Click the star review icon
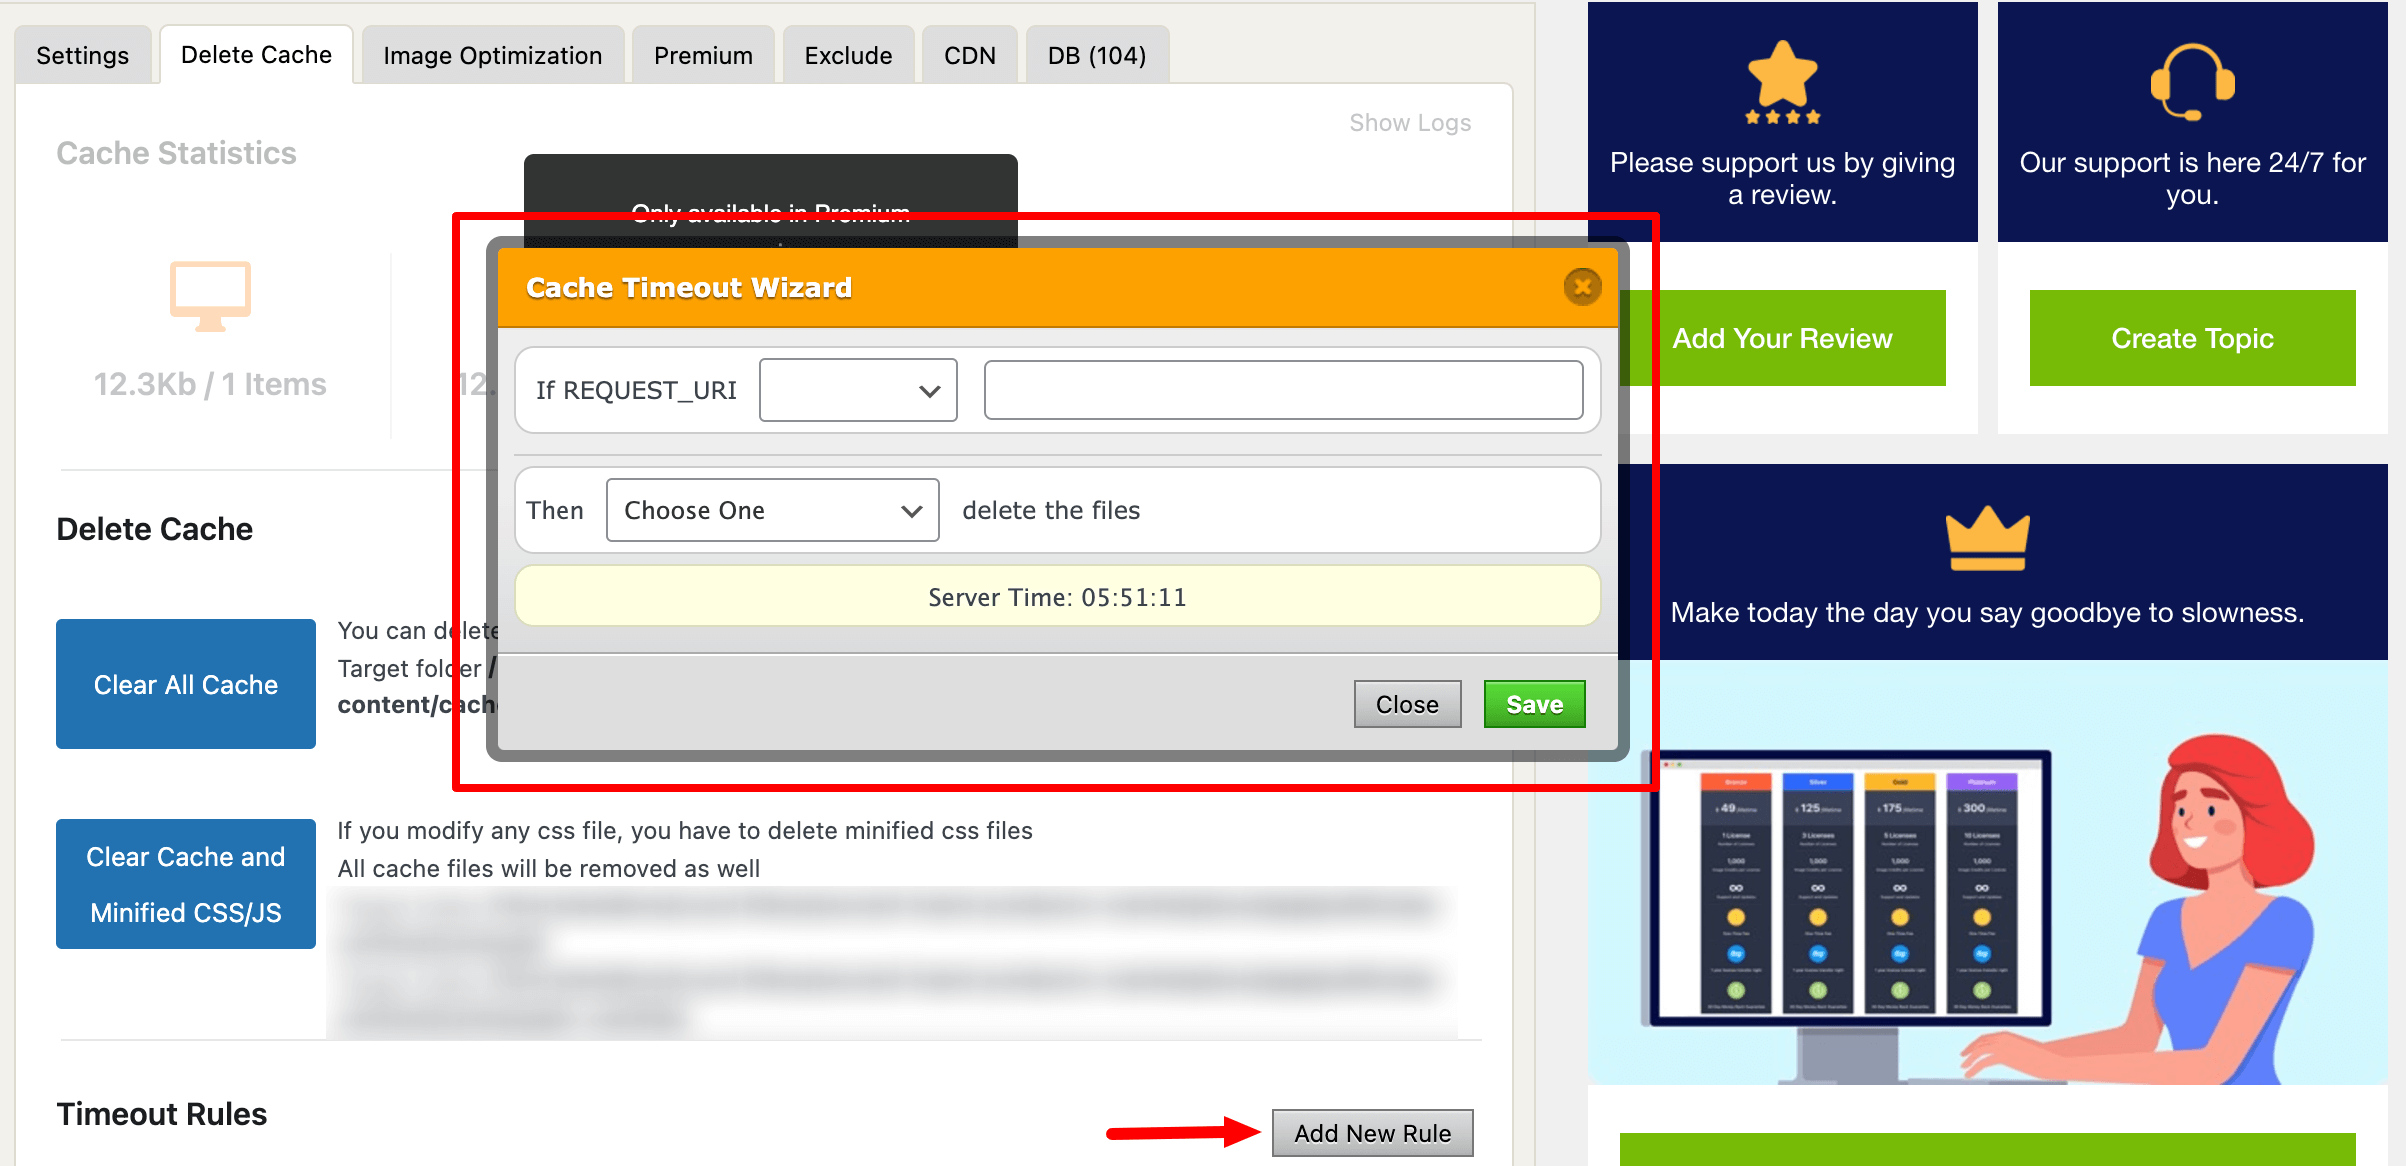This screenshot has height=1166, width=2406. tap(1782, 82)
